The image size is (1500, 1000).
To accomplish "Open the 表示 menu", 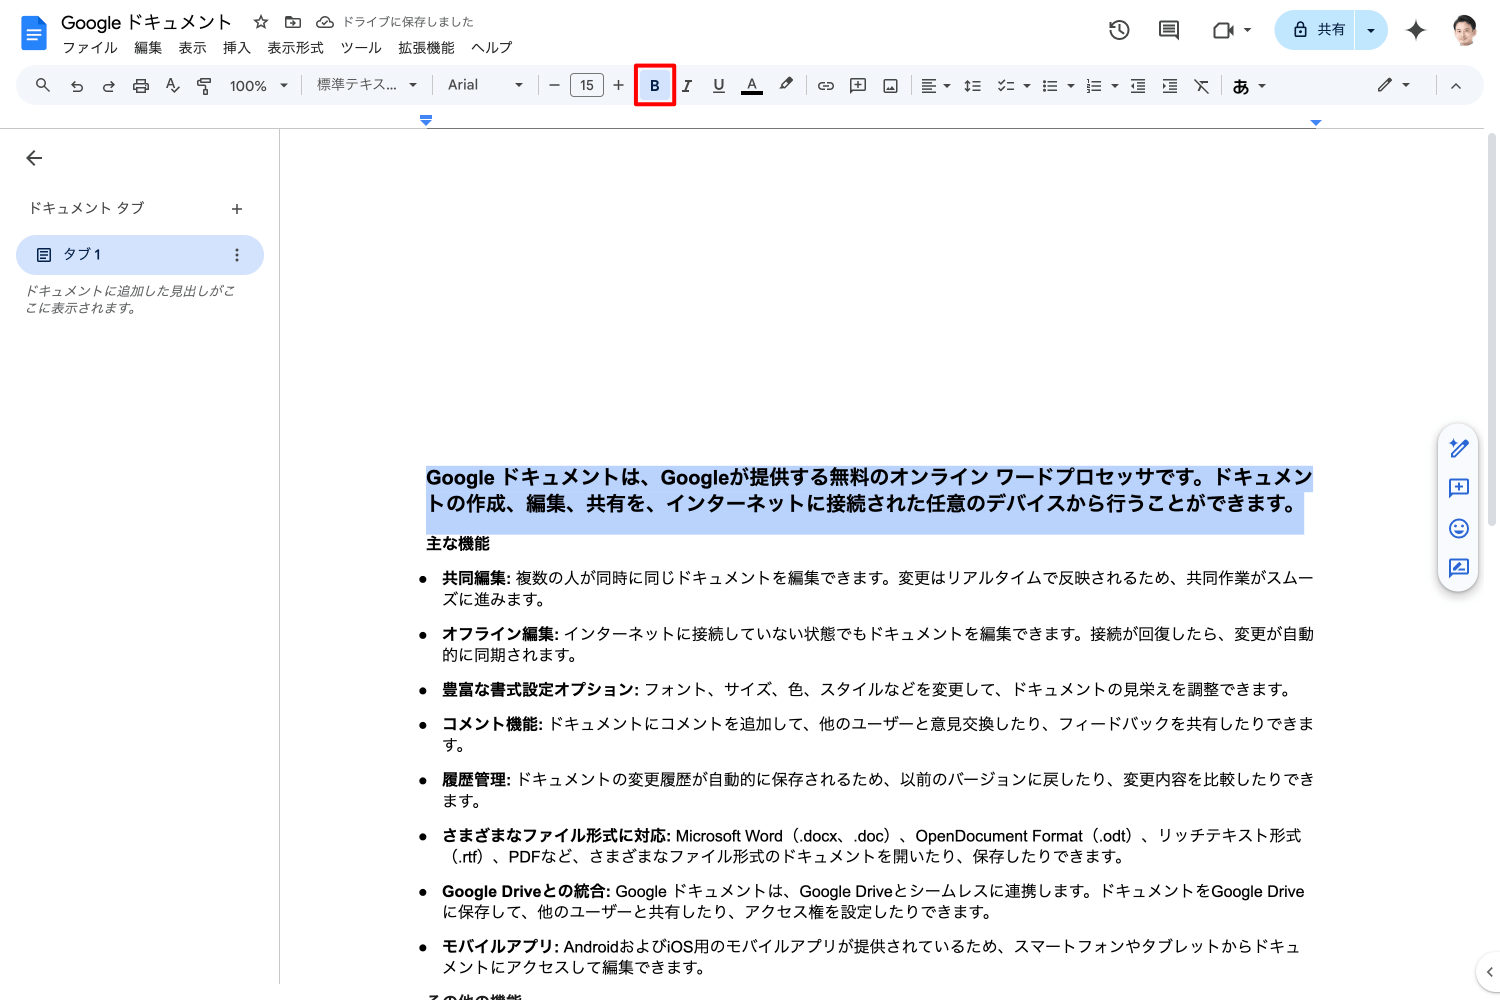I will point(192,48).
